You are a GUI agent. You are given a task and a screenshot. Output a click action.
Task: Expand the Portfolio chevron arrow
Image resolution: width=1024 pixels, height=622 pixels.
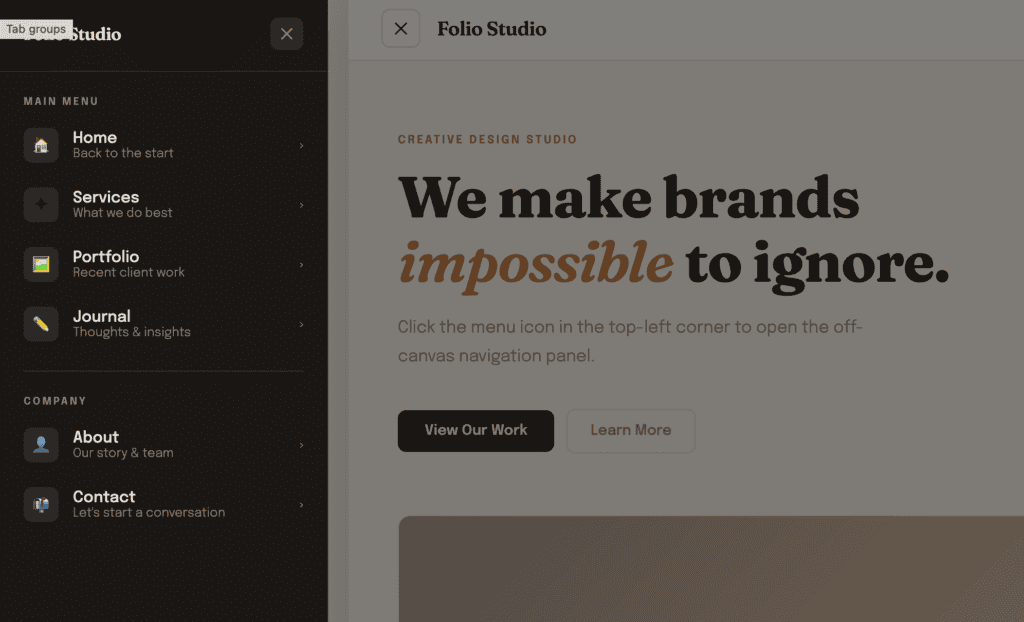[x=300, y=264]
